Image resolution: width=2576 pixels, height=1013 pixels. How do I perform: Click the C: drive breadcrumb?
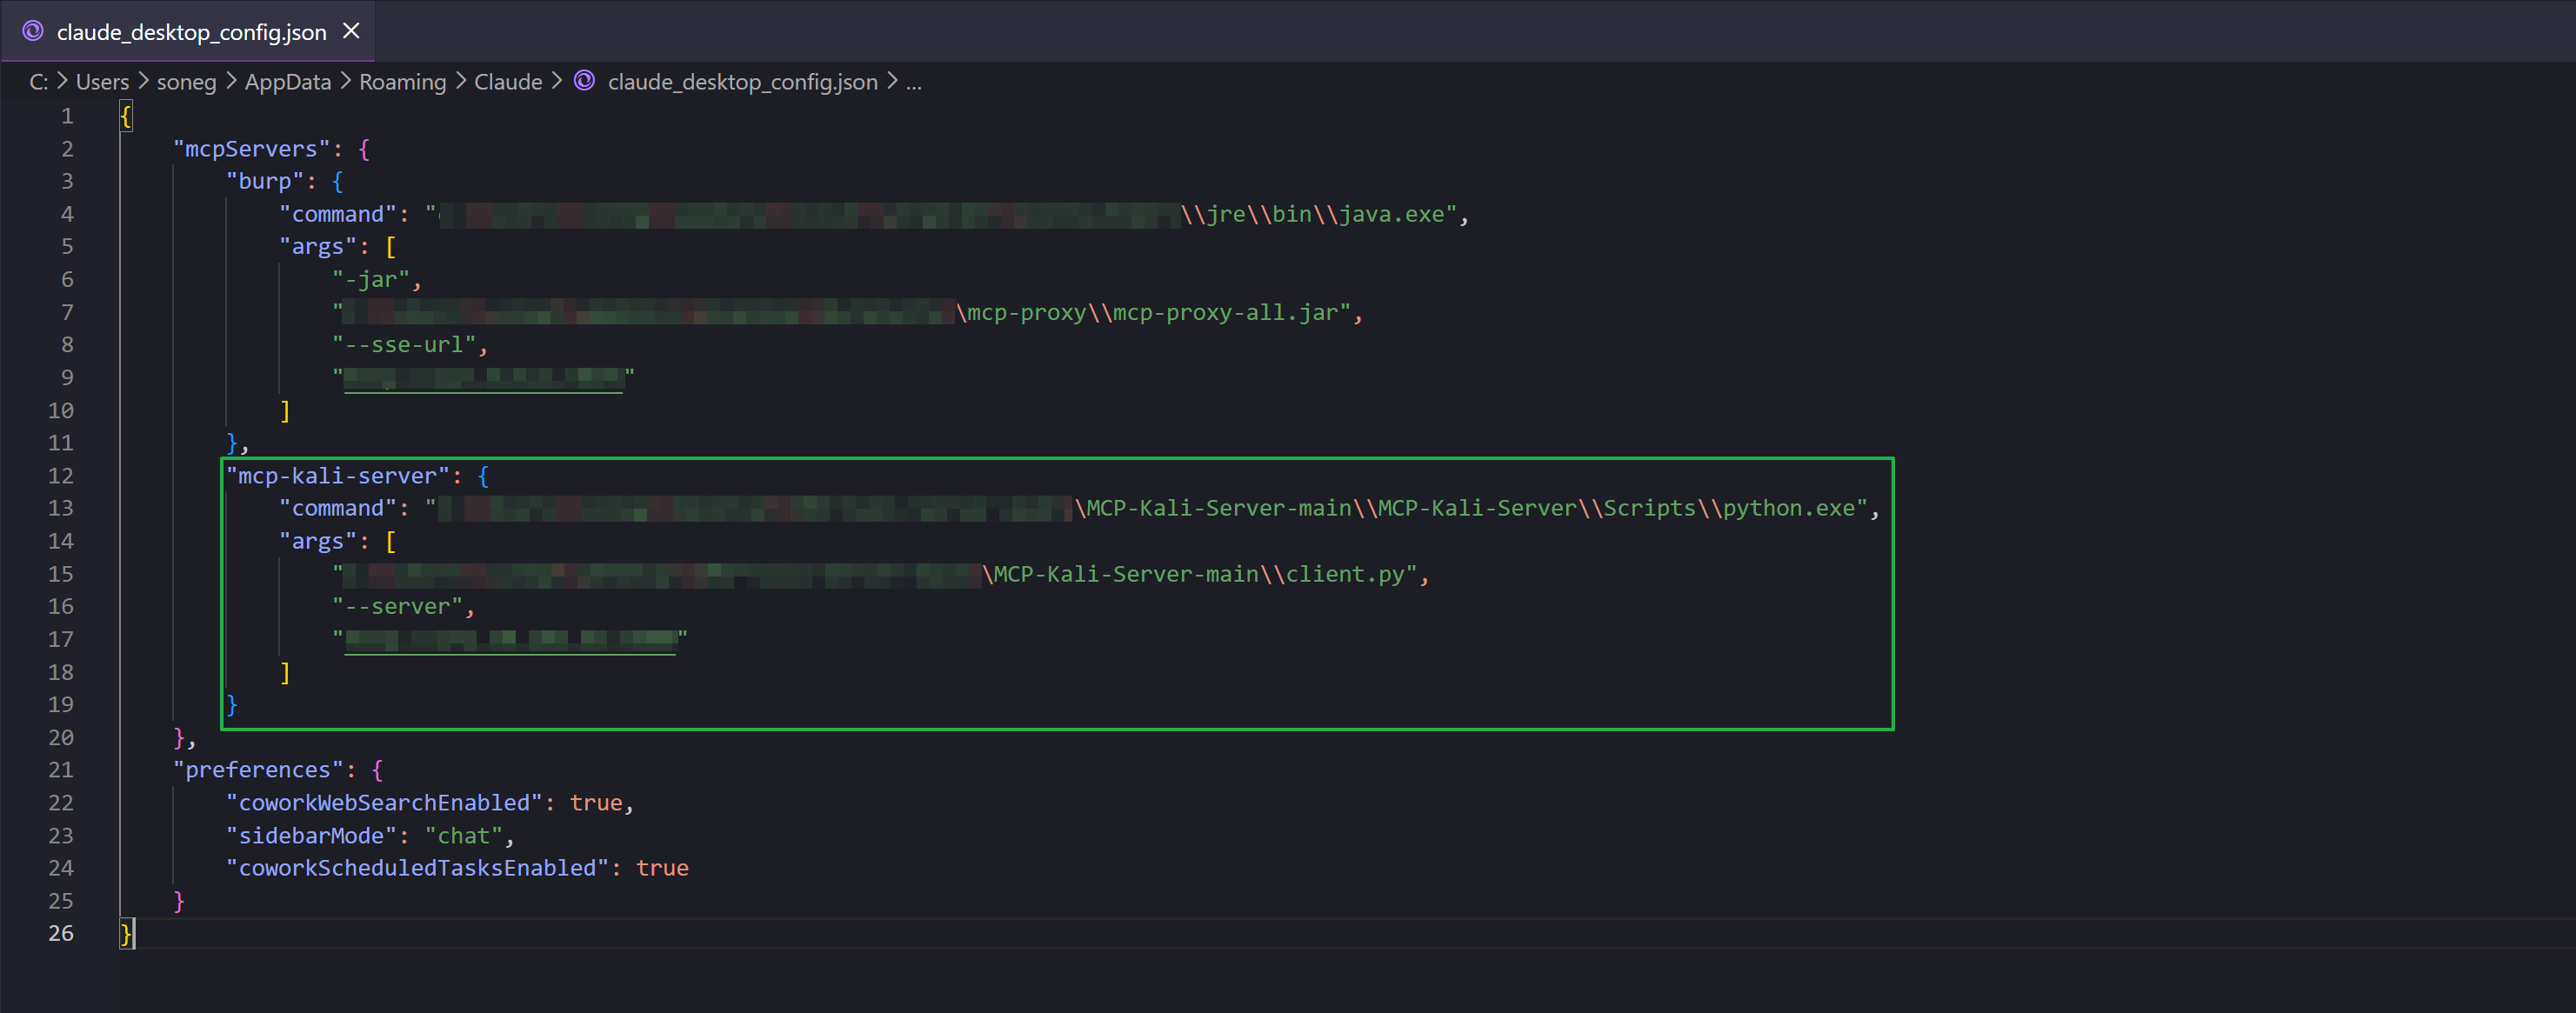[38, 82]
